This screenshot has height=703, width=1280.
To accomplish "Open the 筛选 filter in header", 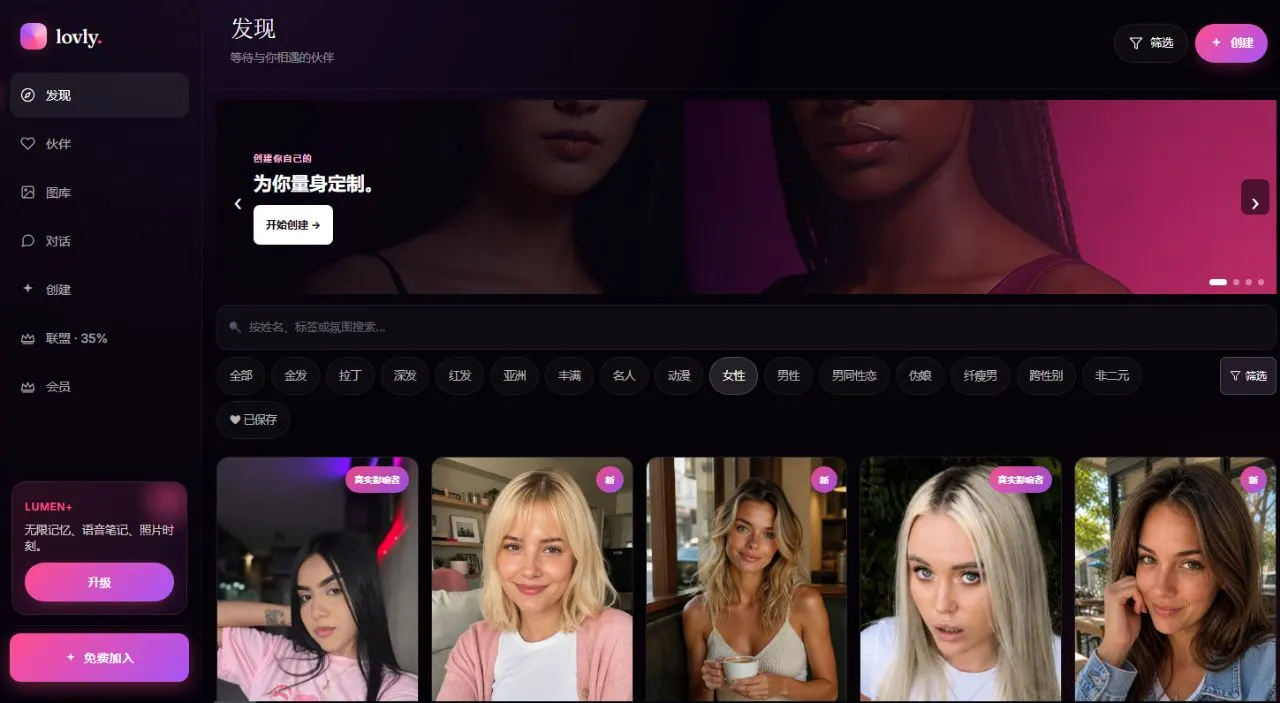I will [x=1150, y=43].
